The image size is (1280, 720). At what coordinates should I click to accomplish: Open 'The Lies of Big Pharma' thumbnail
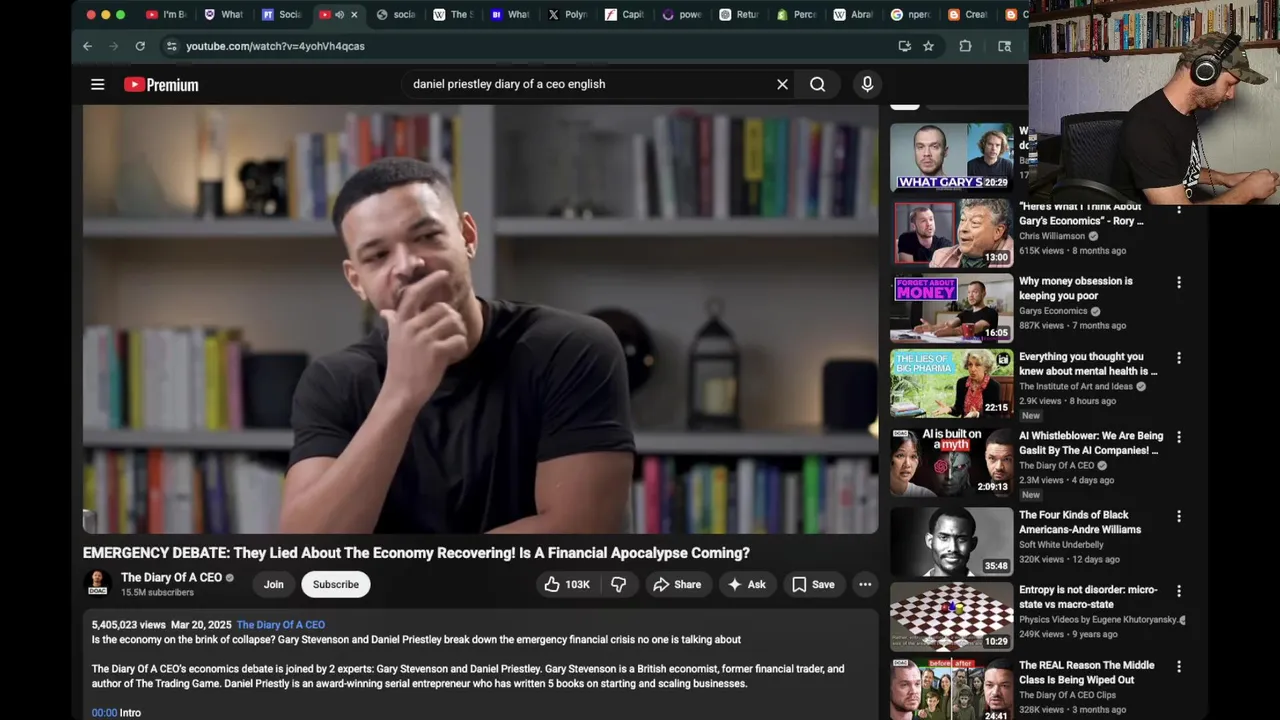(x=952, y=383)
